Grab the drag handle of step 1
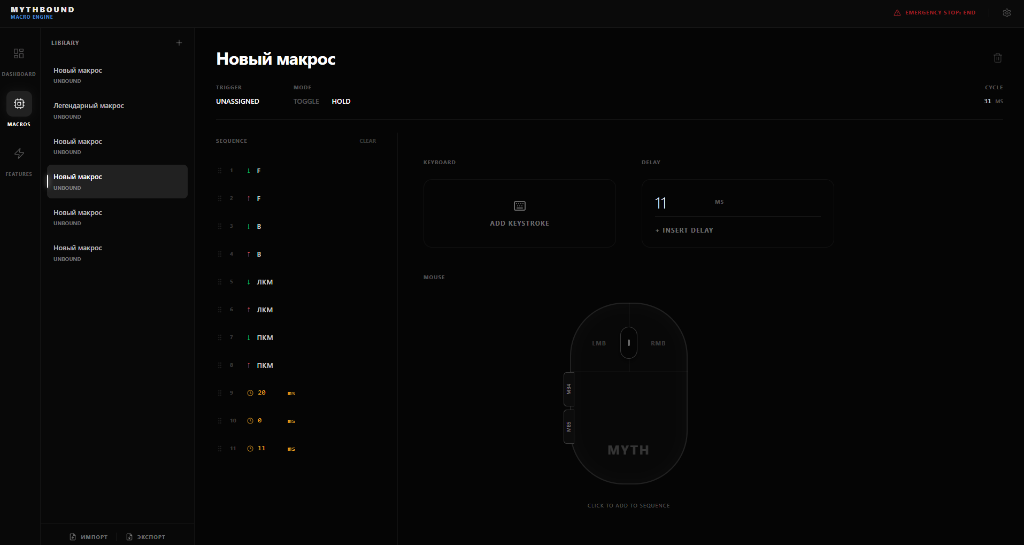The height and width of the screenshot is (545, 1024). tap(219, 170)
